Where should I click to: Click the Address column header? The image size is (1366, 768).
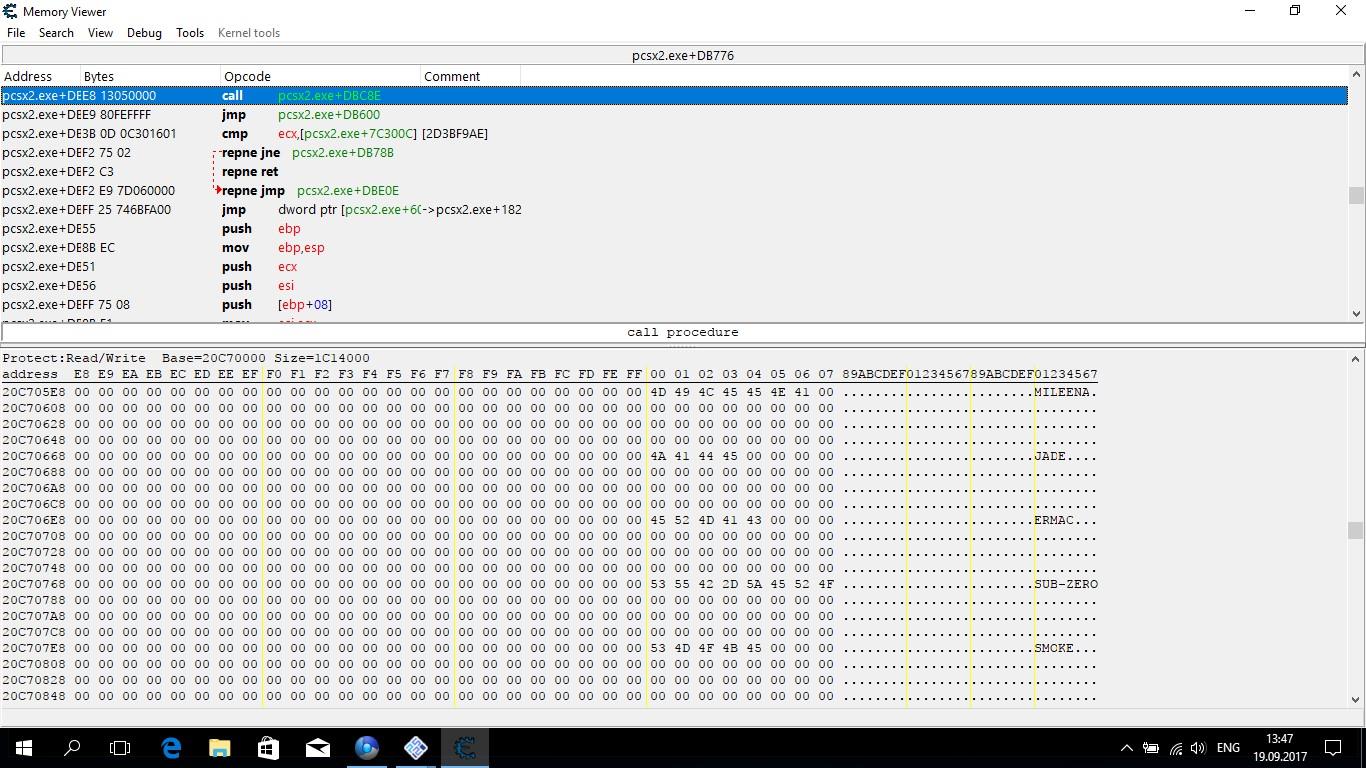click(x=40, y=76)
